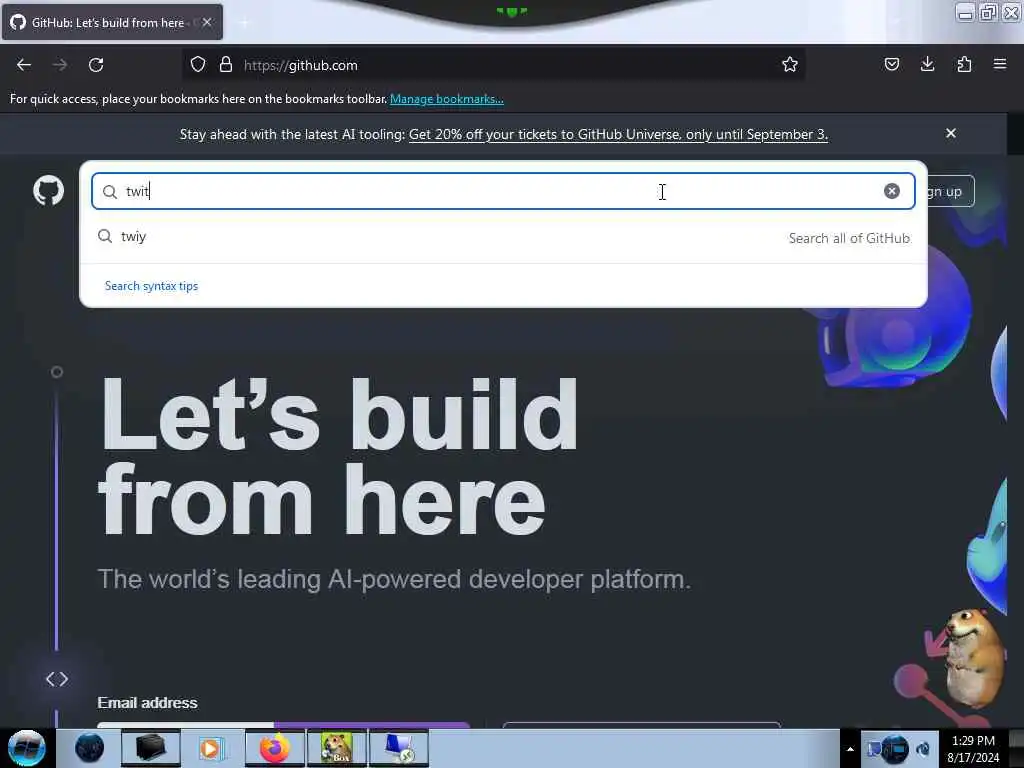Click the hamster mascot on the page

pyautogui.click(x=972, y=656)
